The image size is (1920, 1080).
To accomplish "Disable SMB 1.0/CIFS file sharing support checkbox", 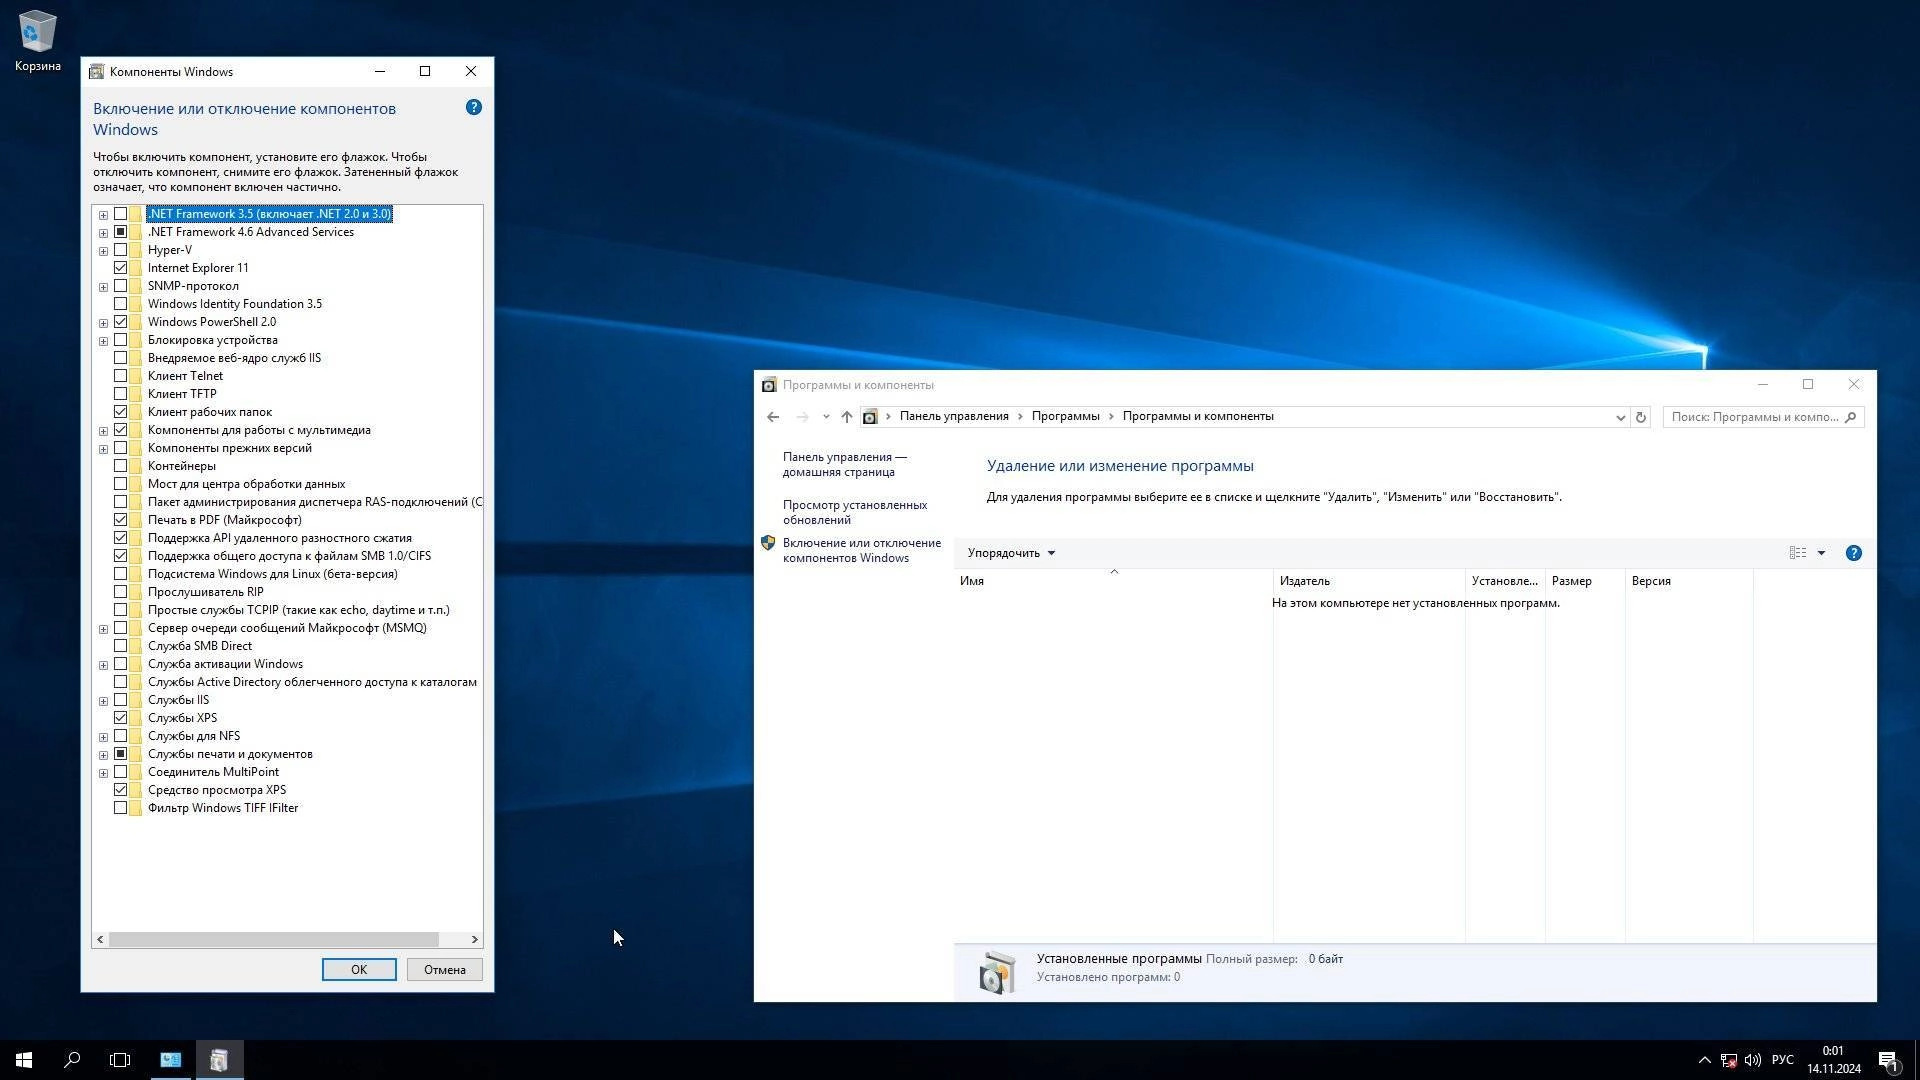I will [120, 556].
